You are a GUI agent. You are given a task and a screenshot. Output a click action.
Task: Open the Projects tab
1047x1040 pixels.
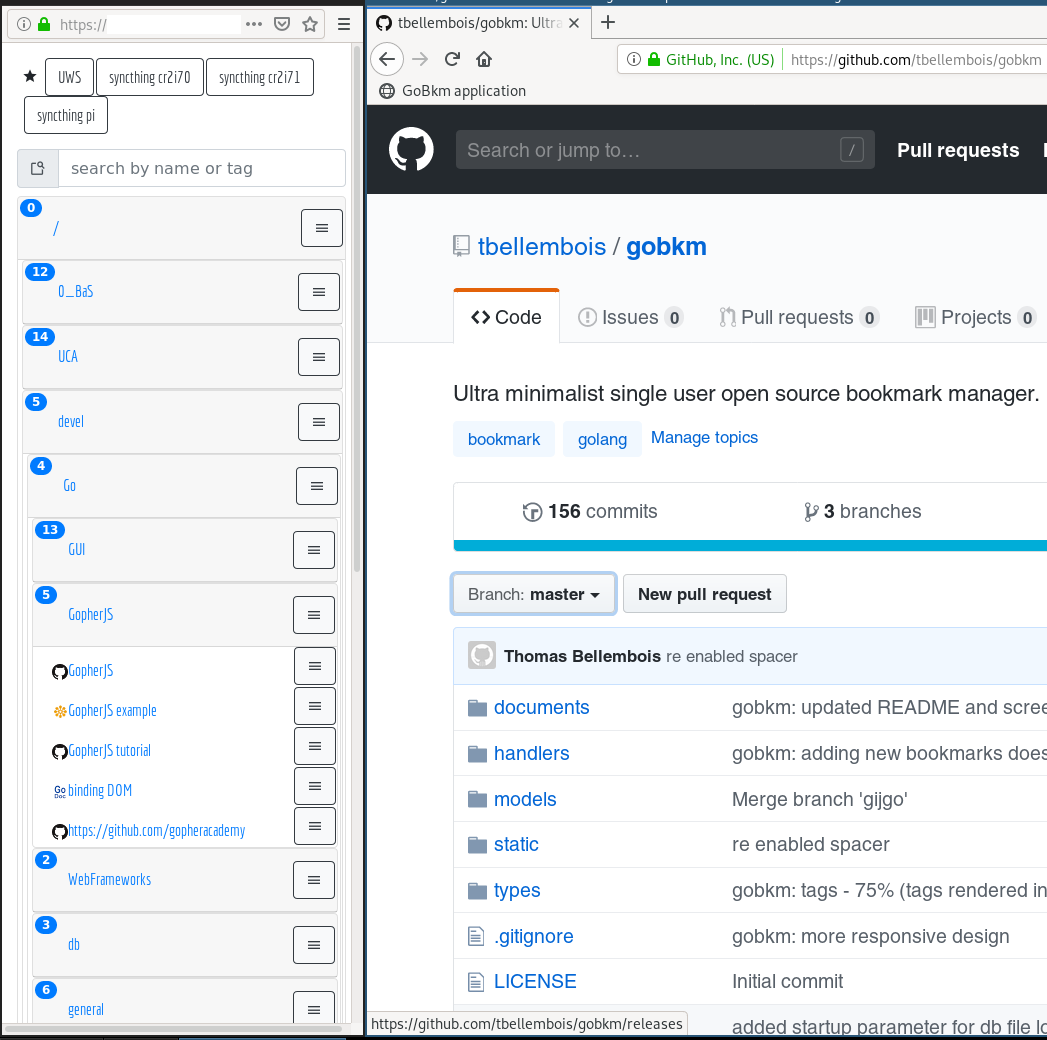click(x=975, y=317)
